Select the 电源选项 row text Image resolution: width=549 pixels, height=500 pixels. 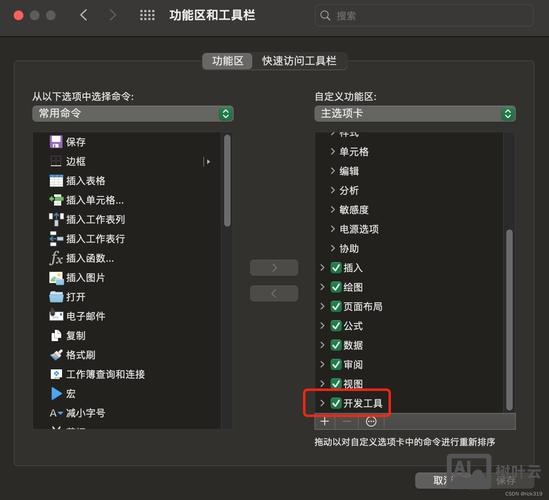pyautogui.click(x=359, y=229)
